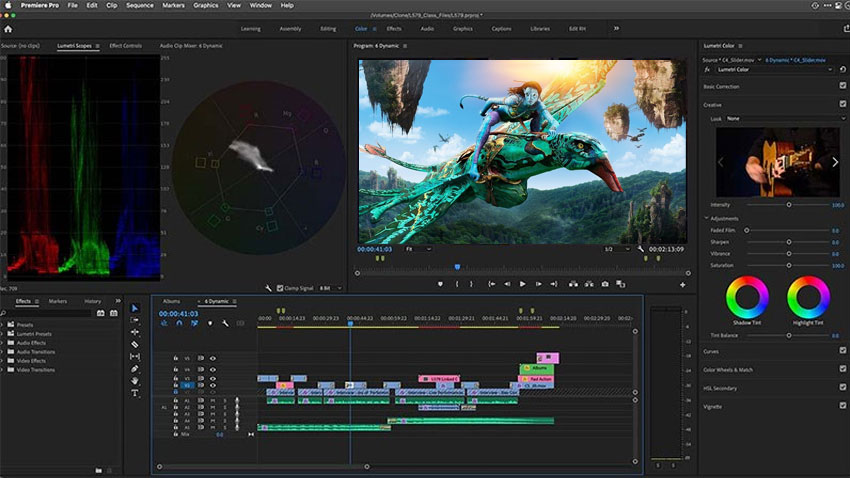This screenshot has height=478, width=850.
Task: Open the HSL Secondary section
Action: [720, 388]
